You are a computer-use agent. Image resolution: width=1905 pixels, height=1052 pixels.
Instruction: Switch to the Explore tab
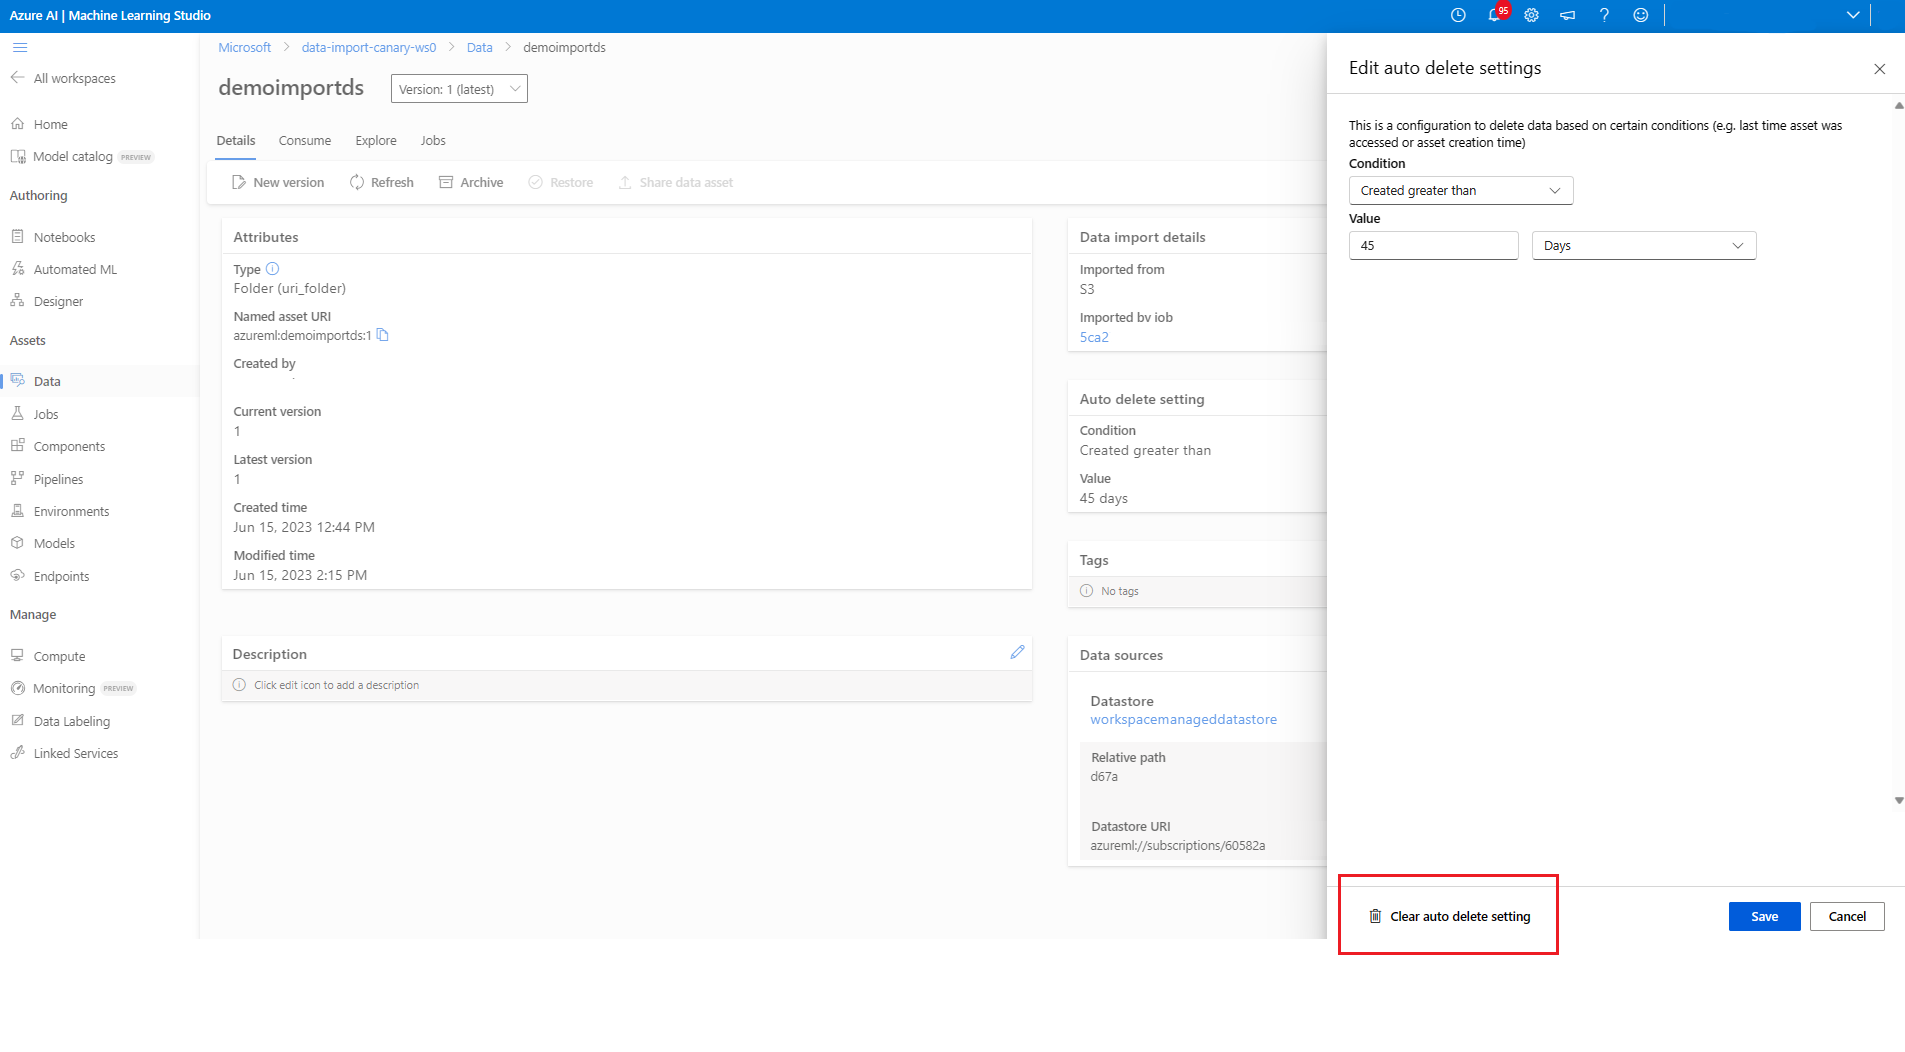point(376,141)
